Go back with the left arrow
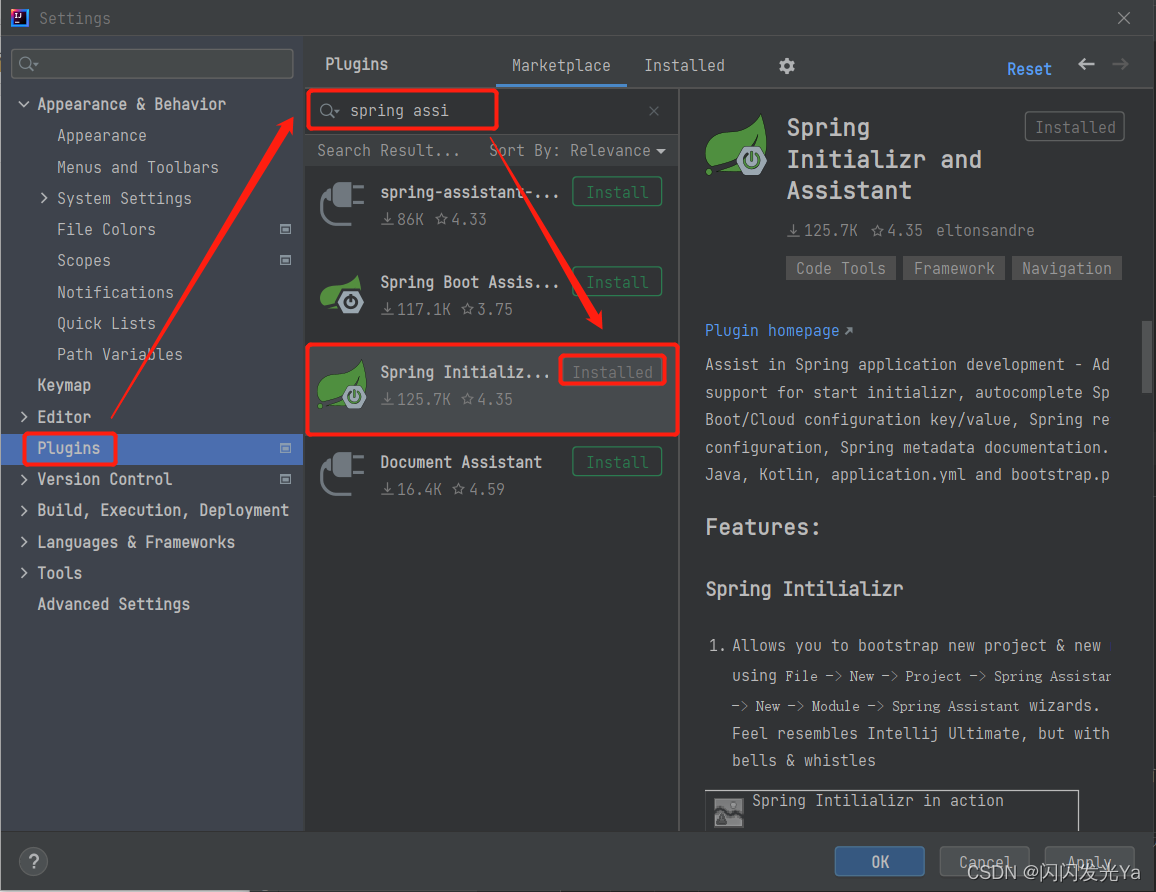 click(x=1086, y=65)
